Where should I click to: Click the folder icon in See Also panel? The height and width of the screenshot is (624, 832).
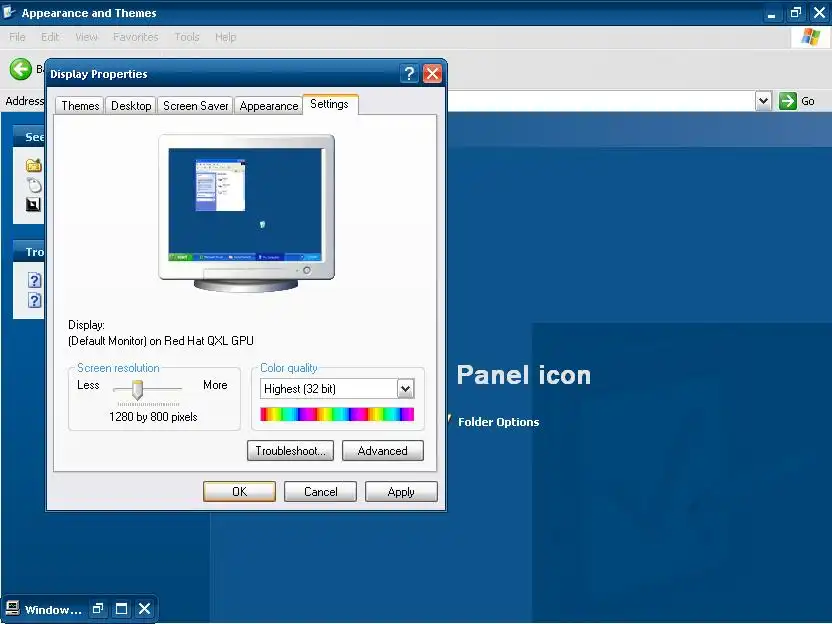[33, 166]
